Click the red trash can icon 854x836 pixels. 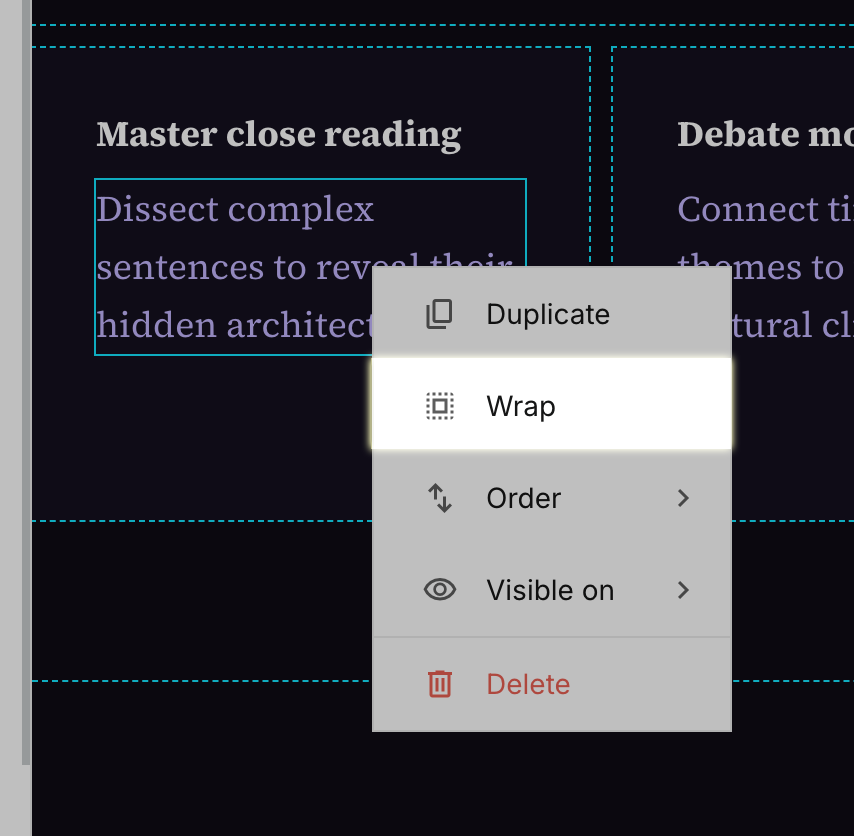pos(440,684)
